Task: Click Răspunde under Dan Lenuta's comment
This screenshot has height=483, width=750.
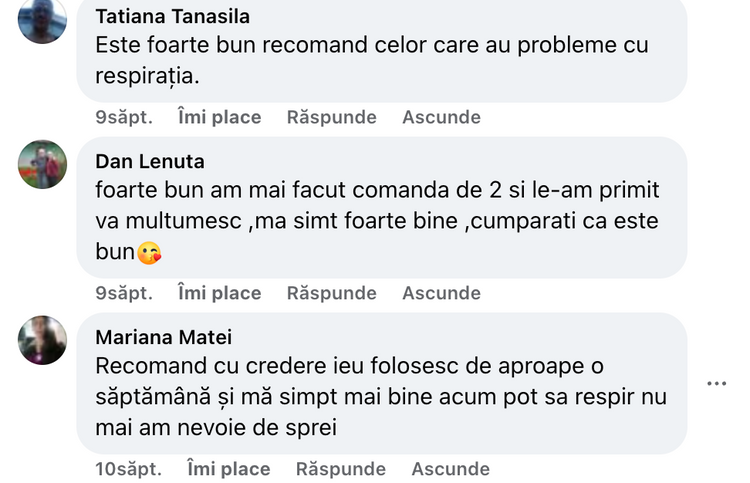Action: tap(331, 293)
